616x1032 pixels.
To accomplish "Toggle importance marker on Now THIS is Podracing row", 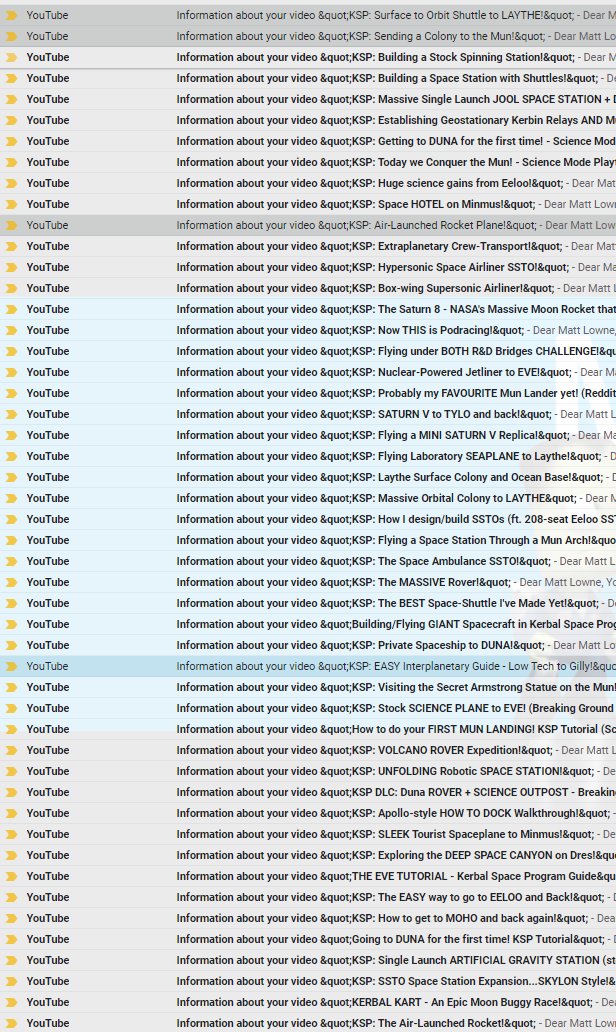I will tap(11, 330).
